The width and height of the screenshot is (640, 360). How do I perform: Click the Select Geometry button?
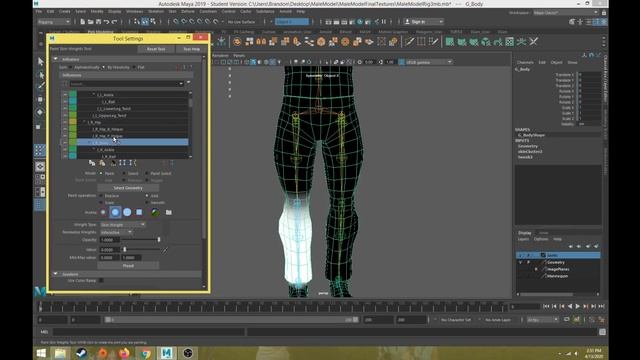point(128,188)
